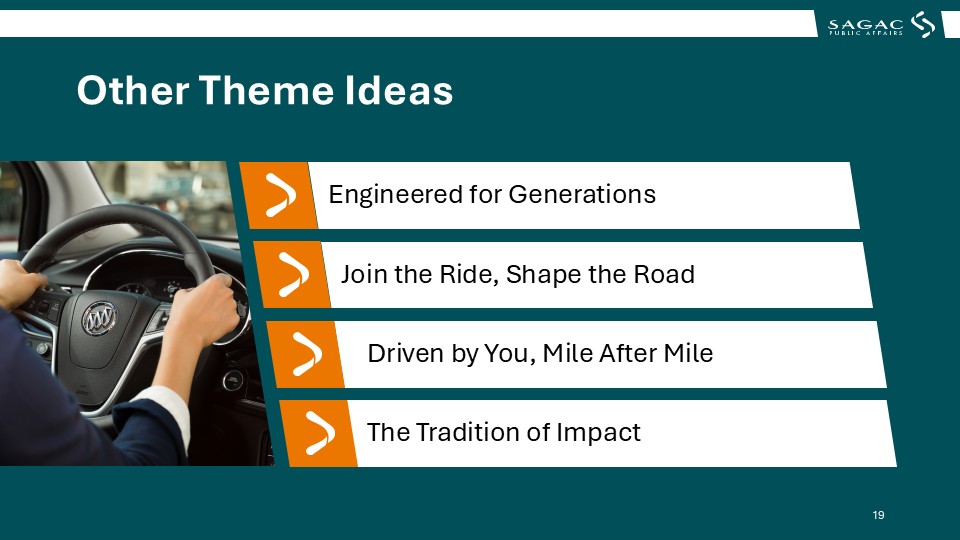Select the arrow icon beside The Tradition of Impact
The image size is (960, 540).
tap(320, 433)
